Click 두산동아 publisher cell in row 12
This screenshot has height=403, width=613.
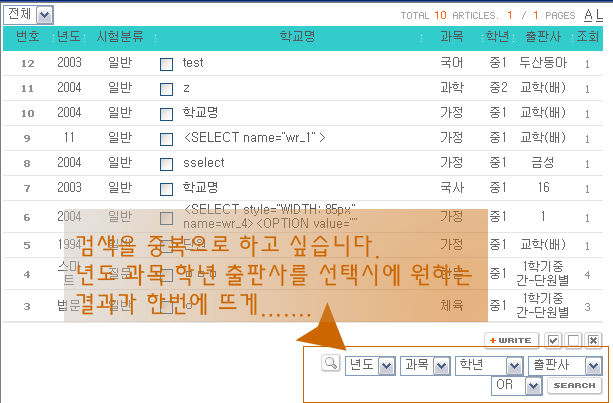[543, 63]
